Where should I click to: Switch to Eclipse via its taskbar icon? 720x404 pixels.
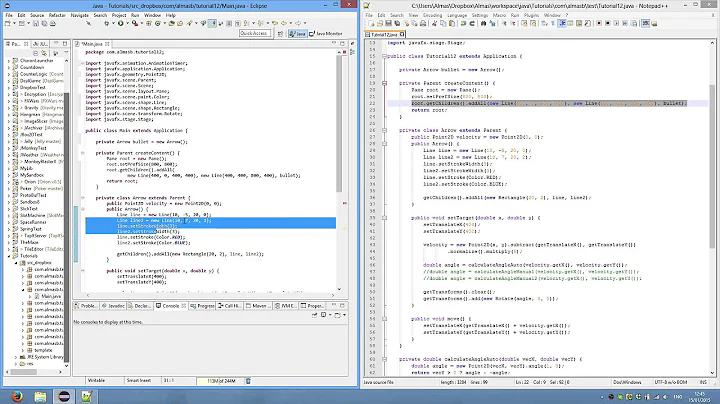coord(64,396)
